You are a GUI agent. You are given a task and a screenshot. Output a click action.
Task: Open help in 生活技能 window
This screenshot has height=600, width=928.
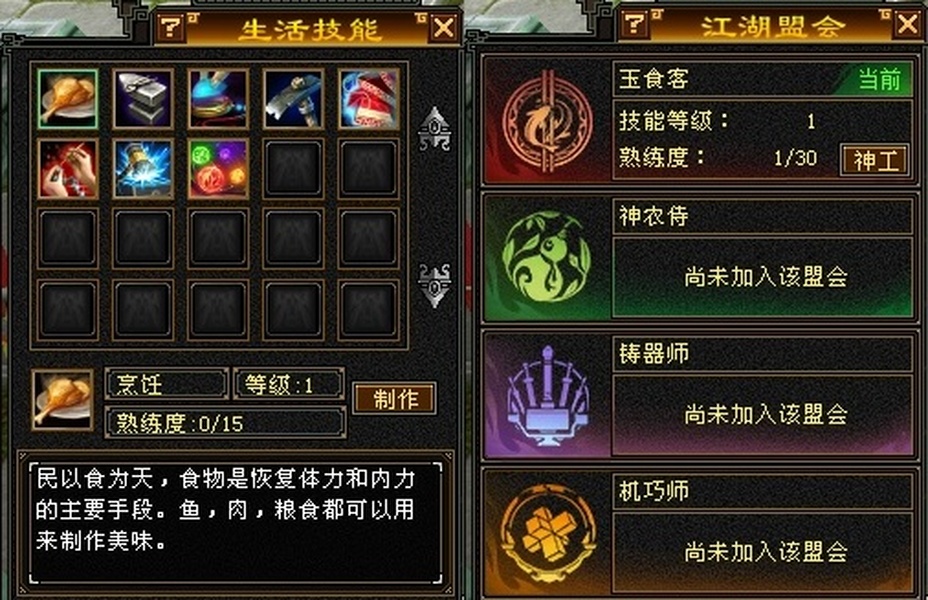coord(171,27)
